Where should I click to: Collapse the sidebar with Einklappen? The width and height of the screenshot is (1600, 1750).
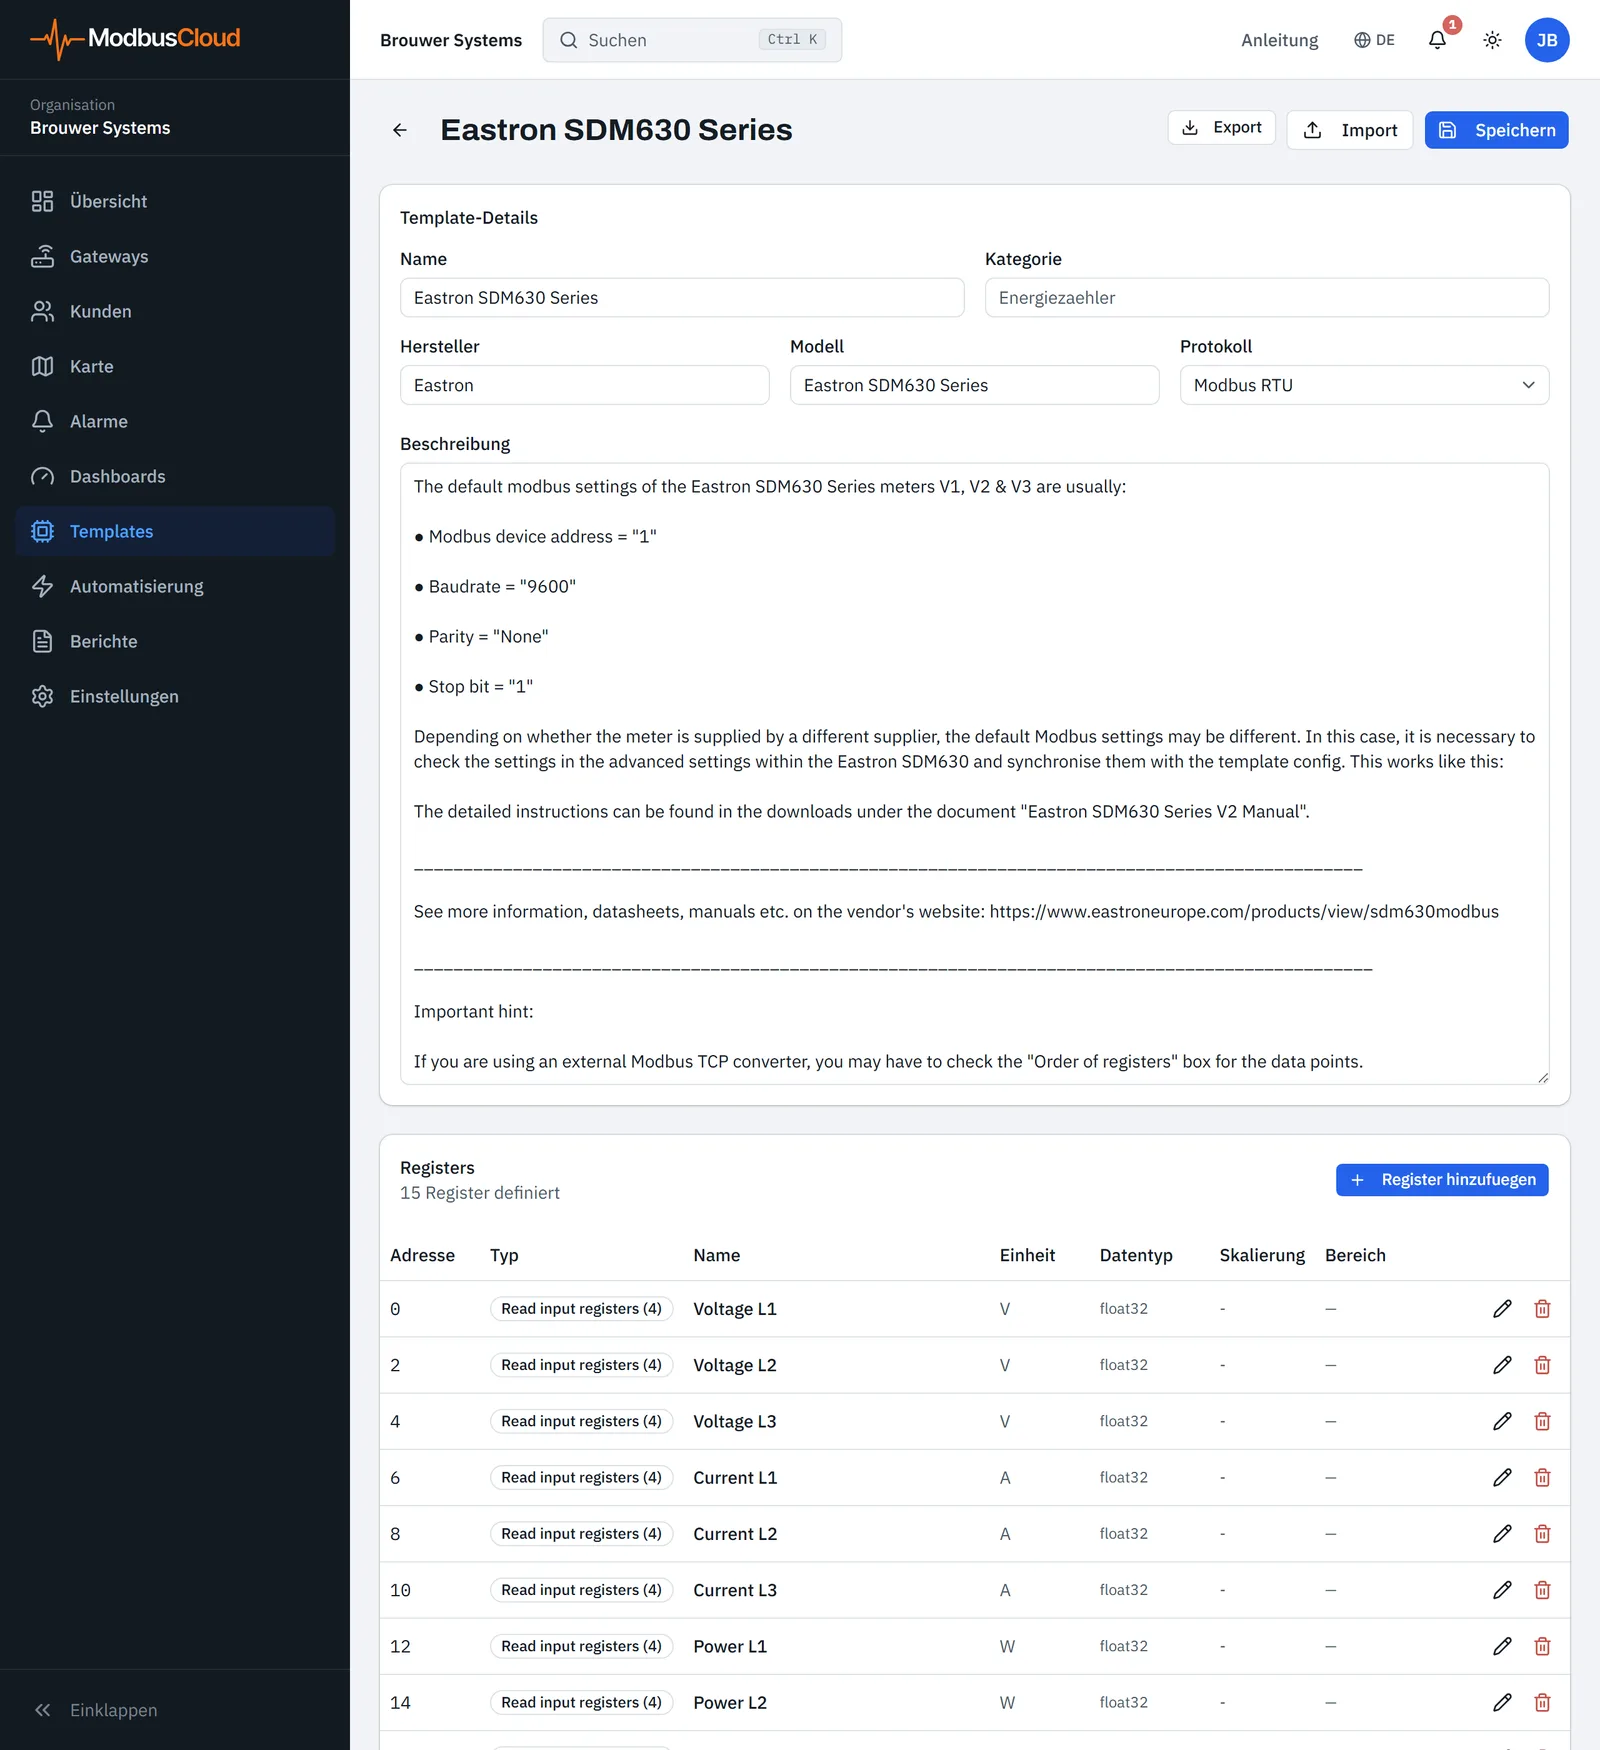[x=95, y=1710]
